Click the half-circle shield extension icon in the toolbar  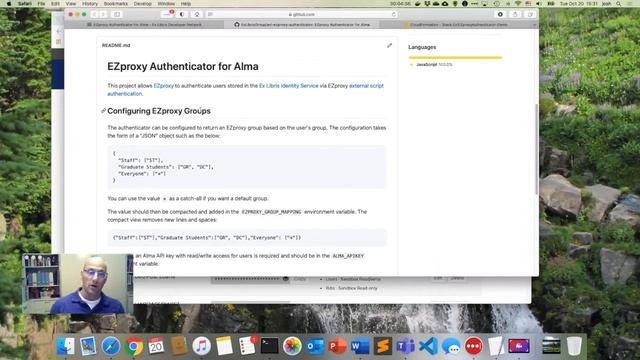pos(182,14)
